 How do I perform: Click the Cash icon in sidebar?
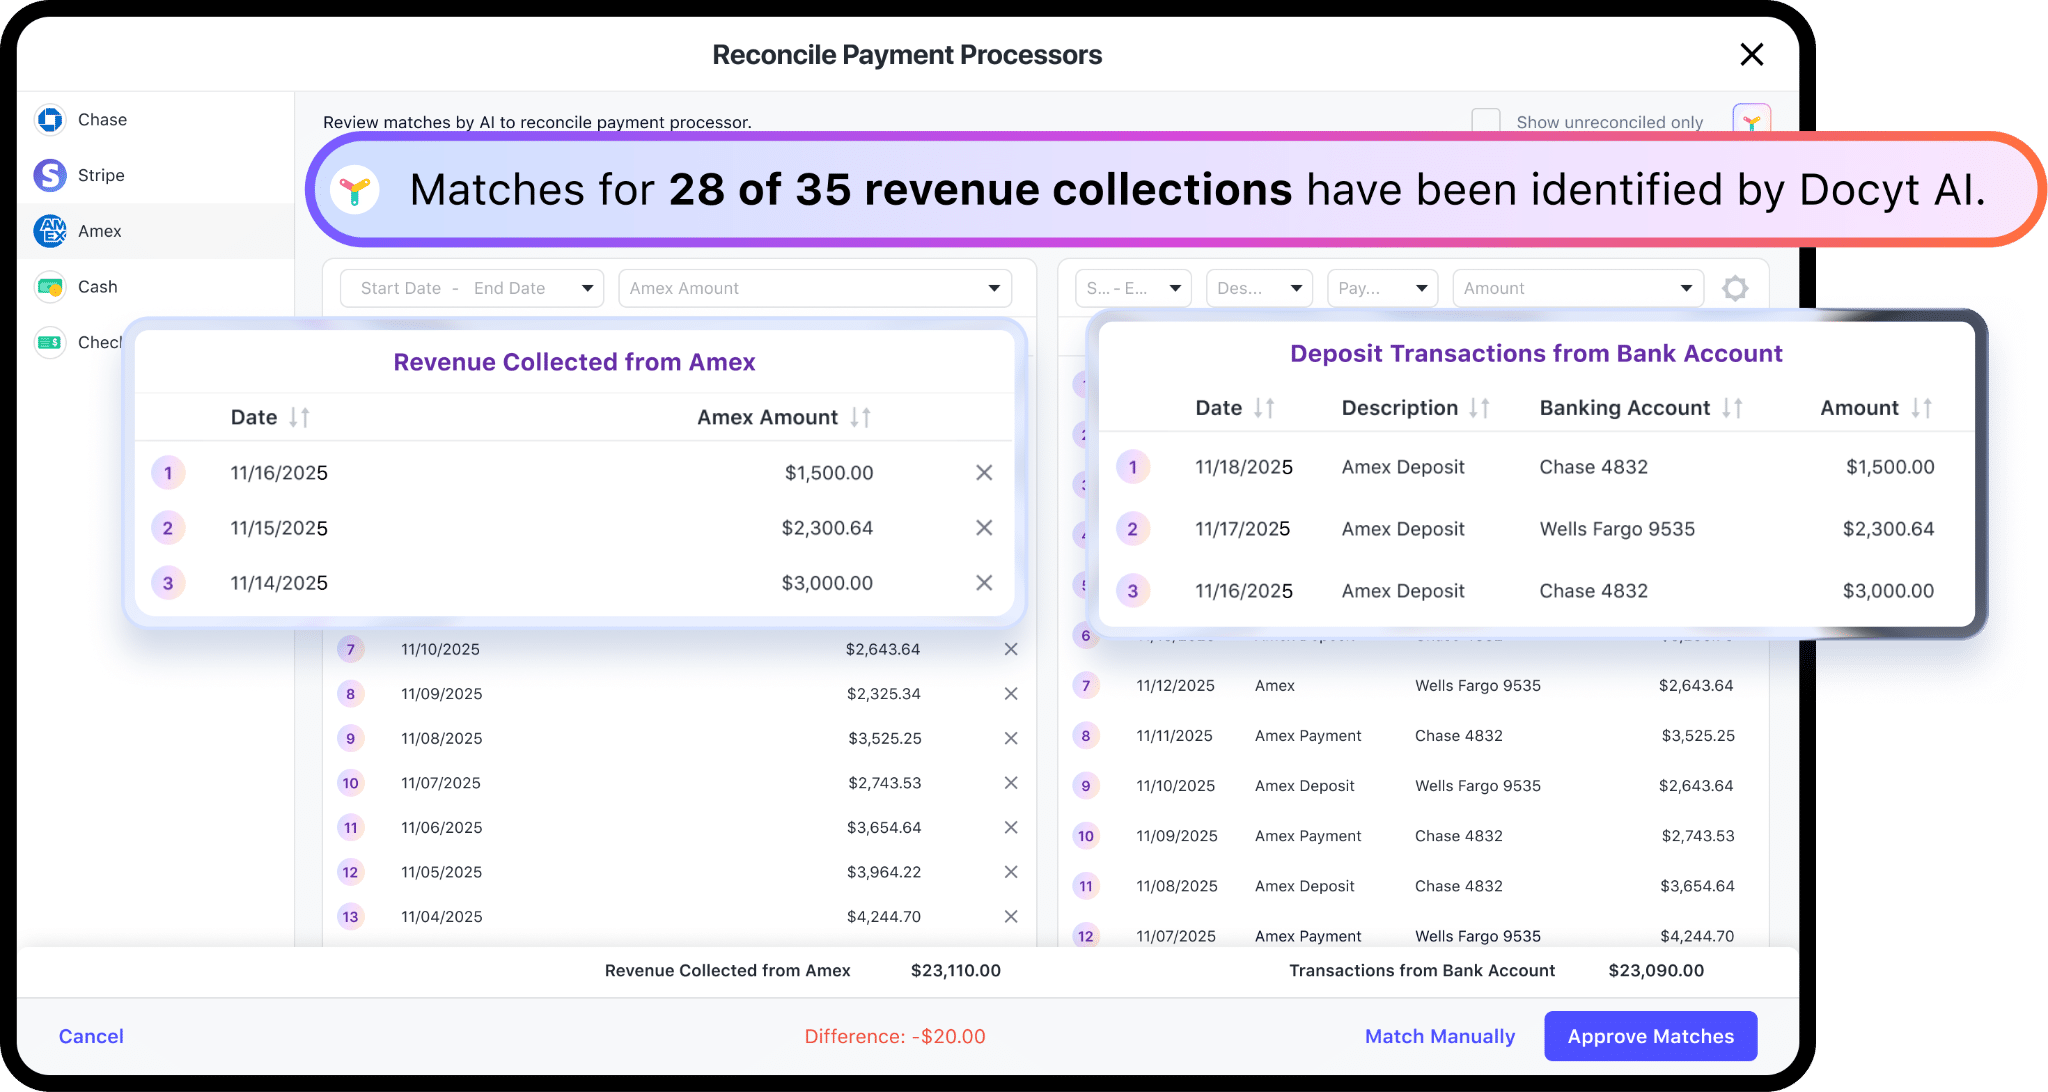pos(50,287)
